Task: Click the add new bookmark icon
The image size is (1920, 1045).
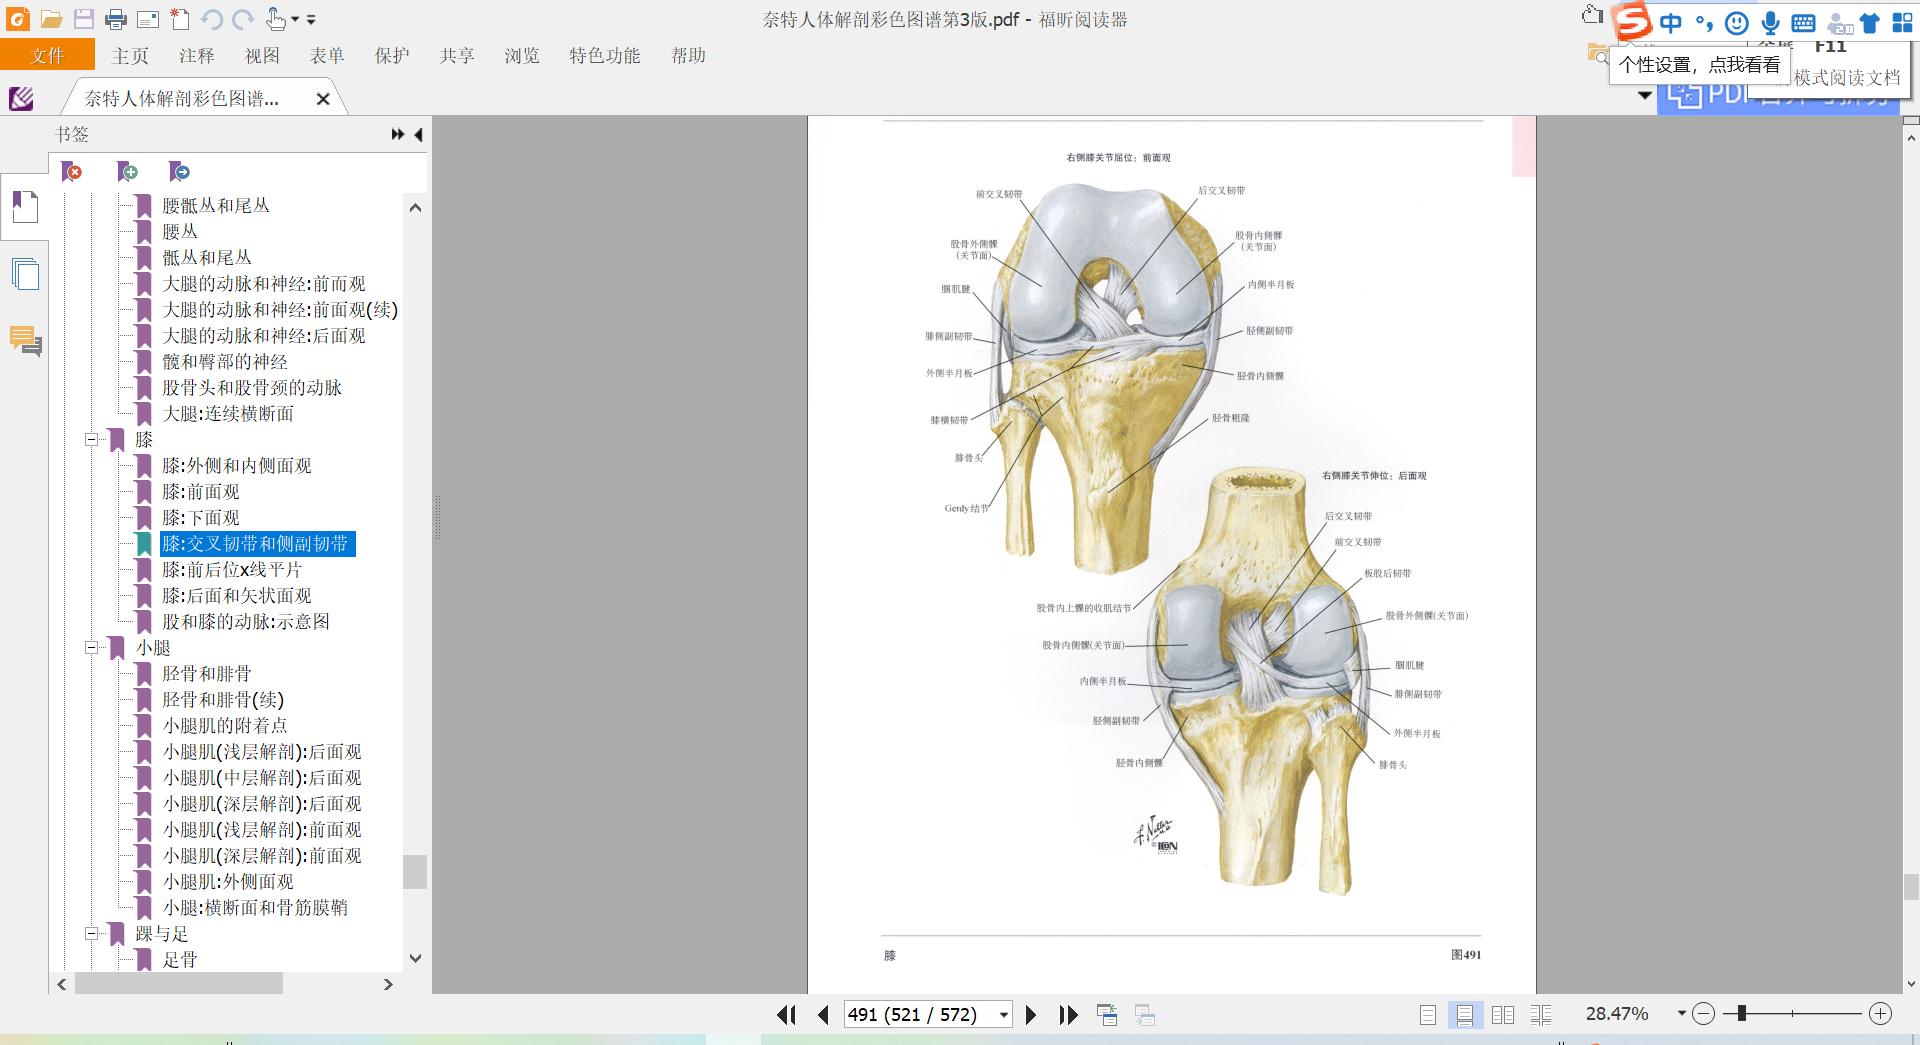Action: click(x=127, y=172)
